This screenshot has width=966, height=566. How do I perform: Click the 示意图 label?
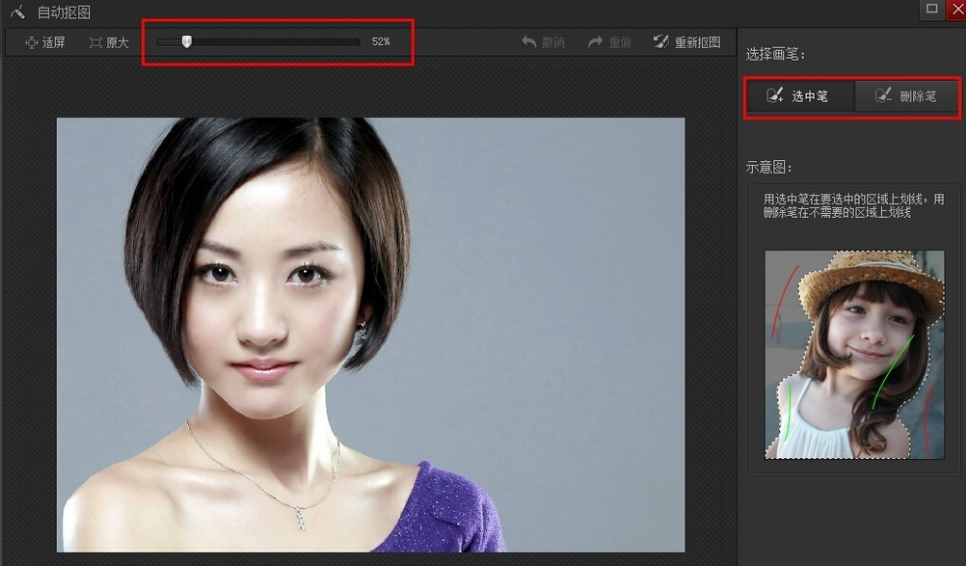click(769, 168)
